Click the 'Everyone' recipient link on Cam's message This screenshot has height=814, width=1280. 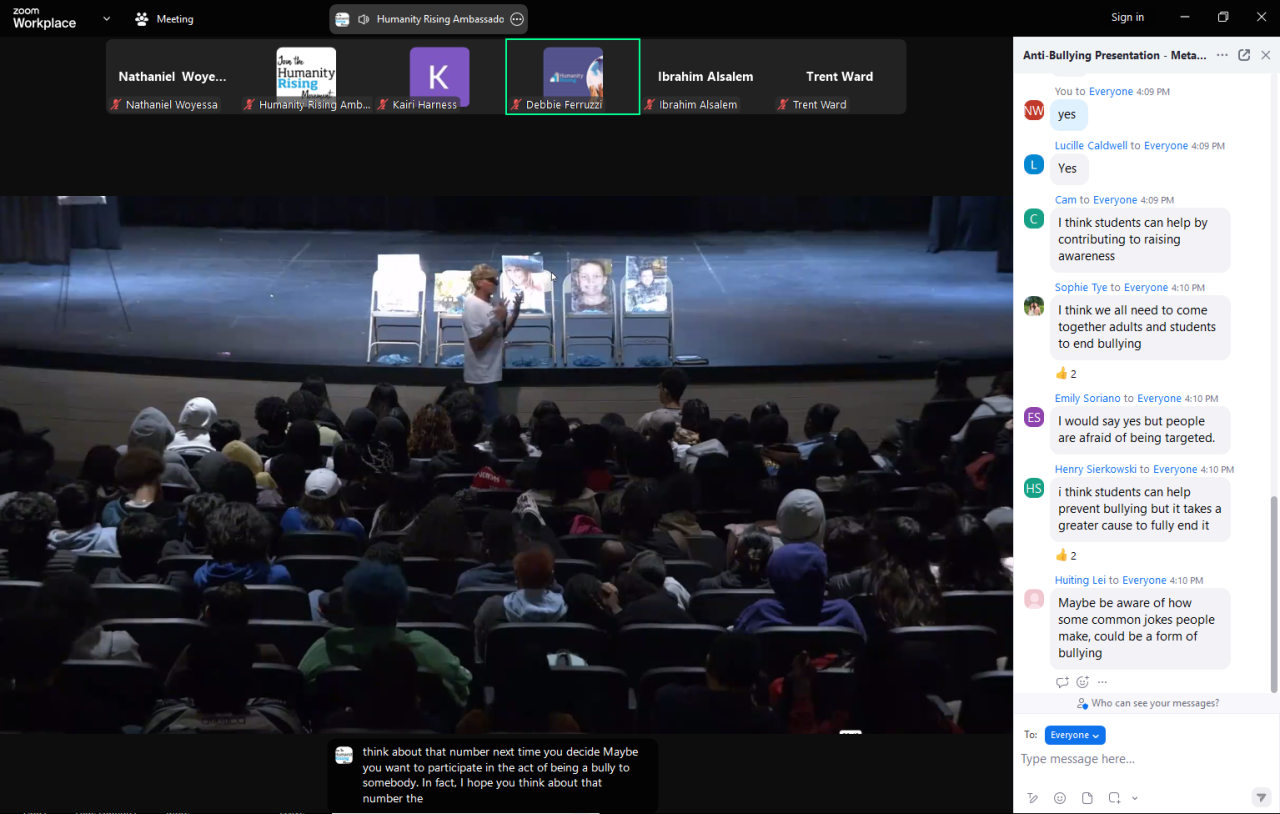pyautogui.click(x=1115, y=200)
